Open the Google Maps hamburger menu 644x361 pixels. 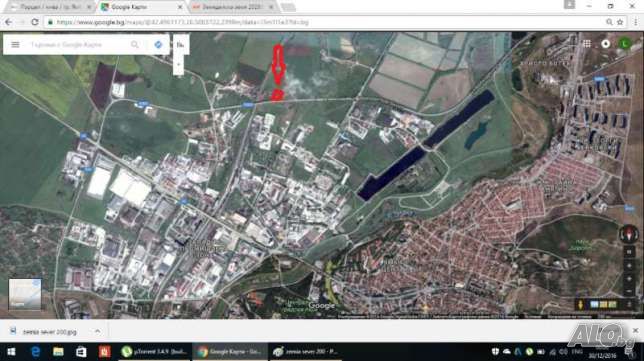[15, 44]
